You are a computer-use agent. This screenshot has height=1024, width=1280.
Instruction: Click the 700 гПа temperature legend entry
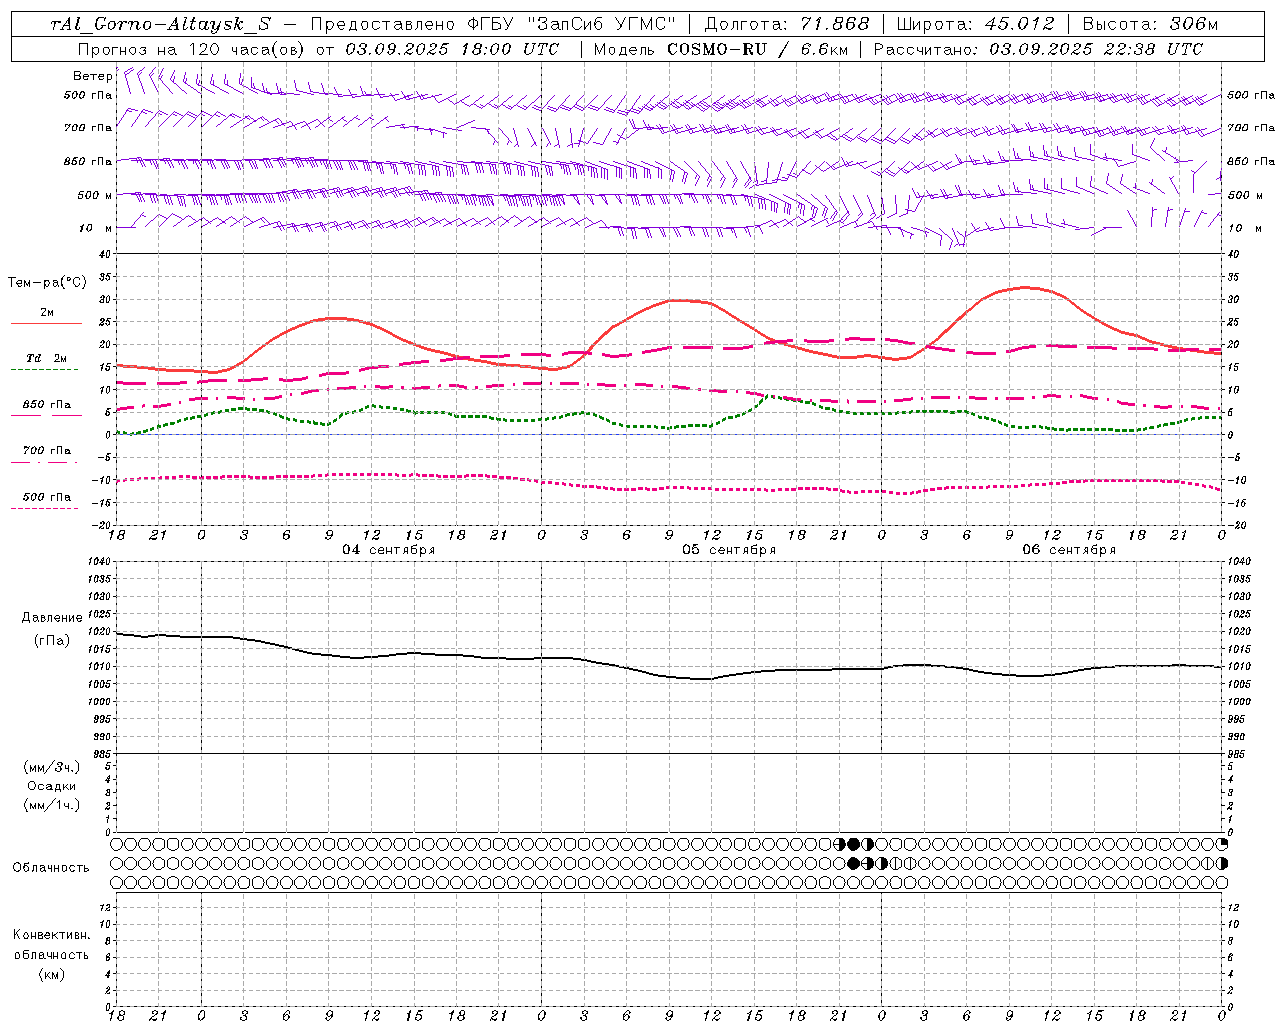point(44,451)
